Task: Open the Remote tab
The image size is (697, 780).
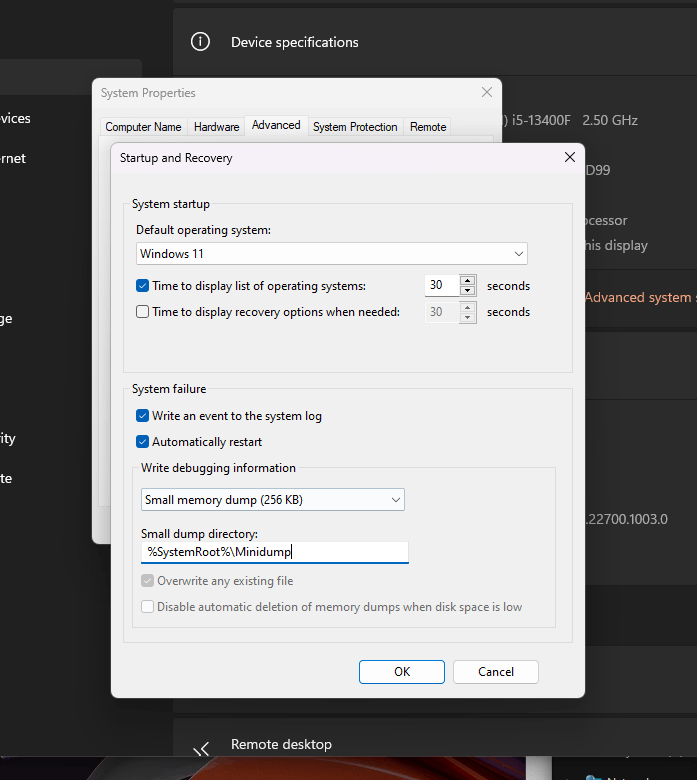Action: click(428, 127)
